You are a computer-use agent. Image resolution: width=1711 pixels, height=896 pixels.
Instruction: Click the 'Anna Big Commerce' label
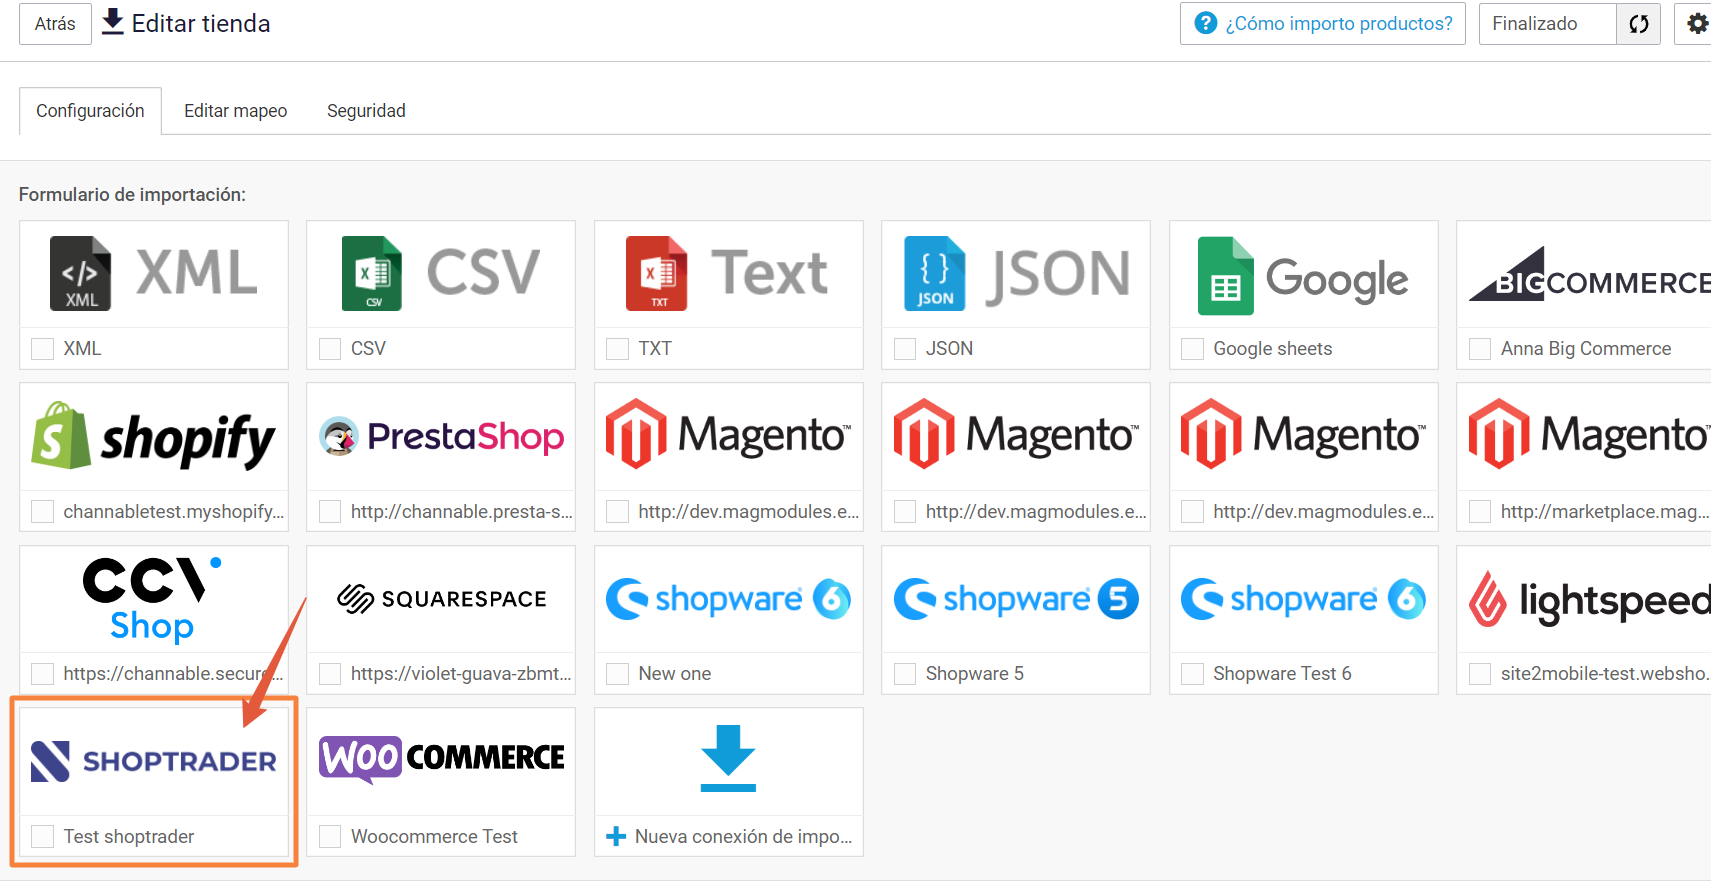[x=1586, y=349]
